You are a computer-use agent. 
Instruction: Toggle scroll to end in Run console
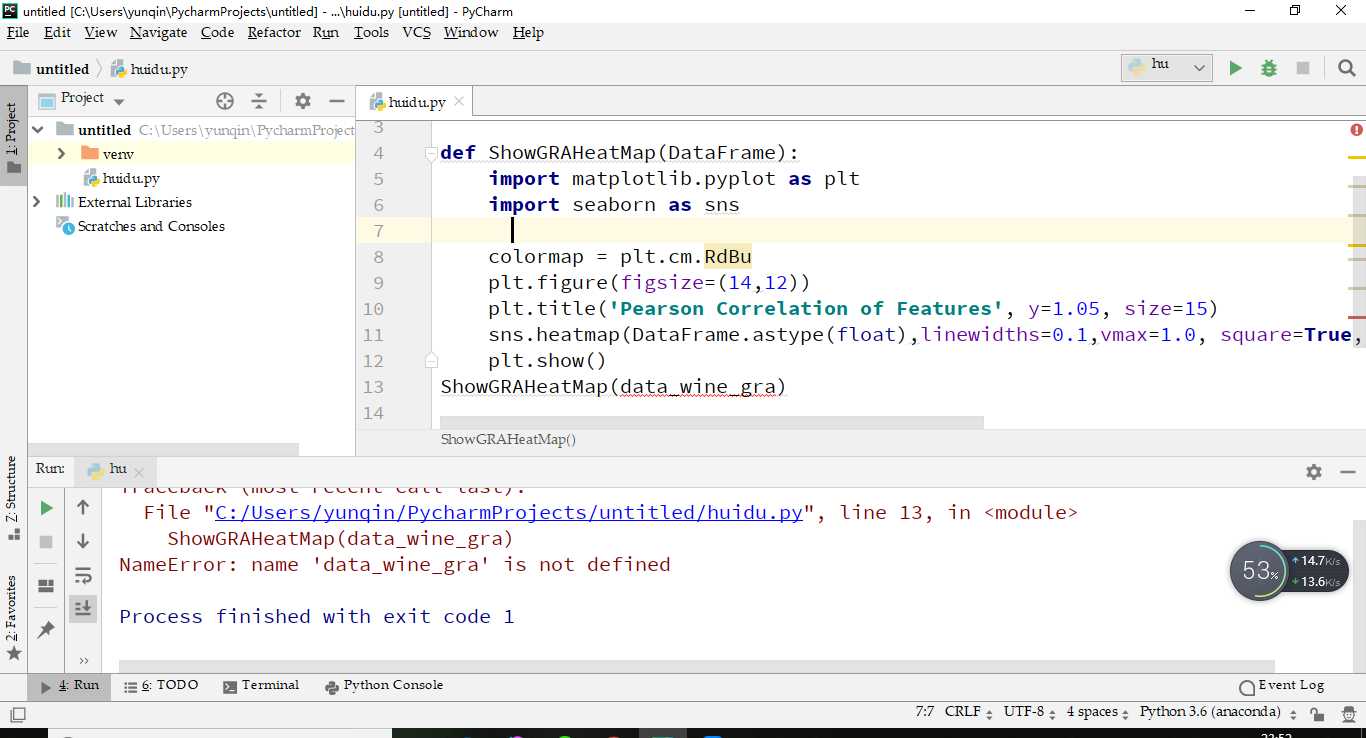click(x=83, y=608)
